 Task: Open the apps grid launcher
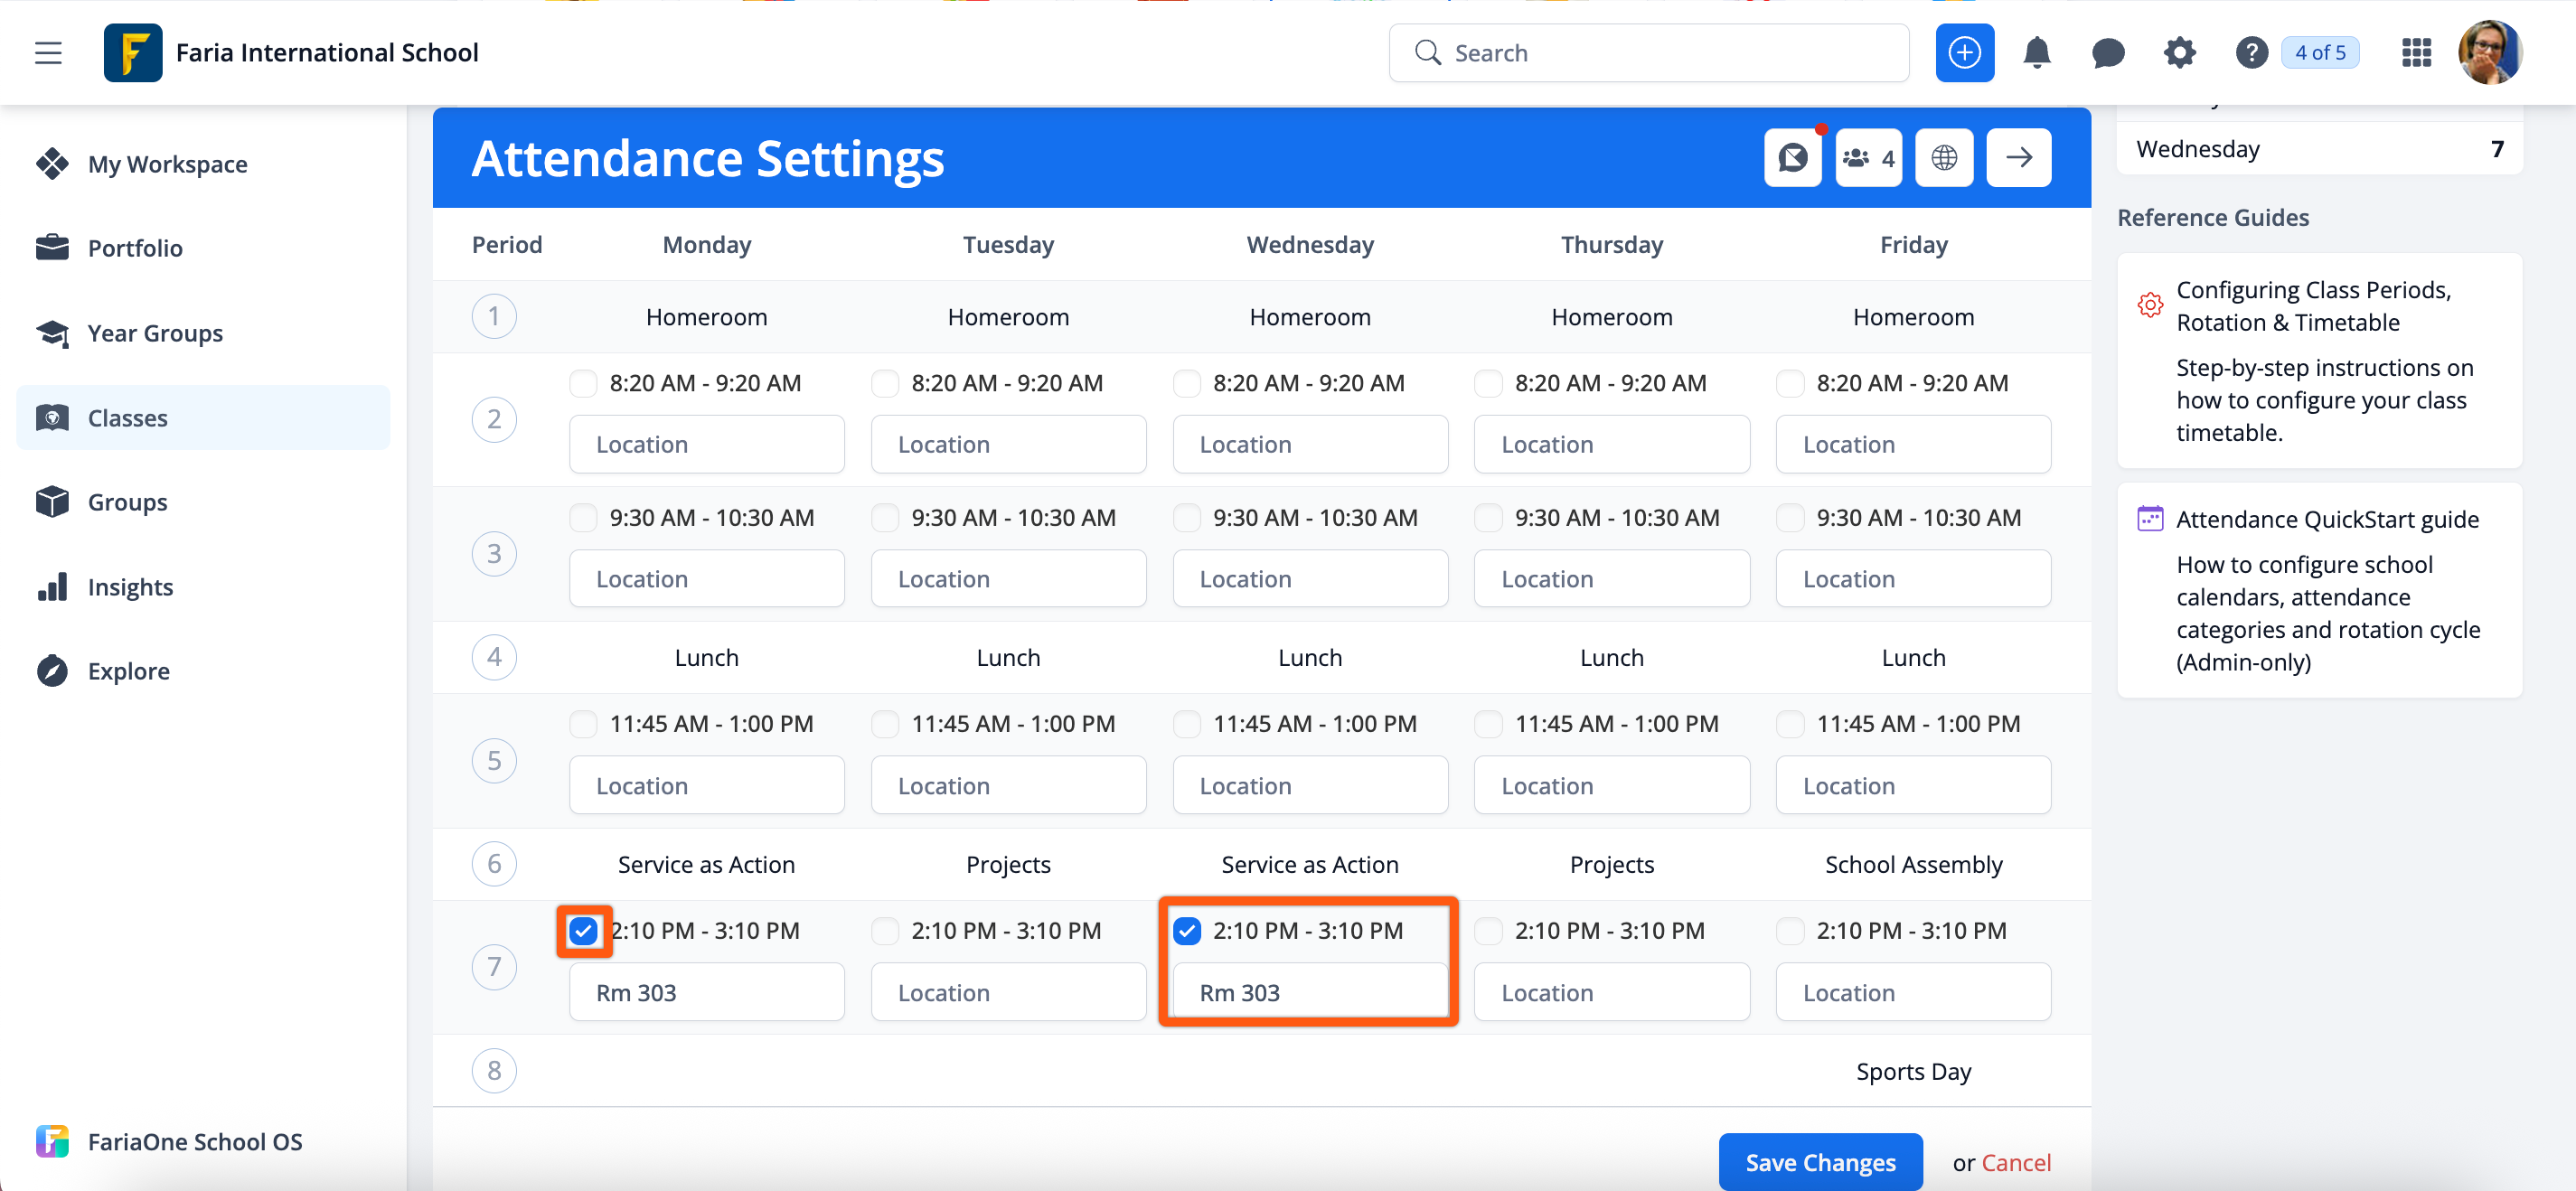[2417, 52]
